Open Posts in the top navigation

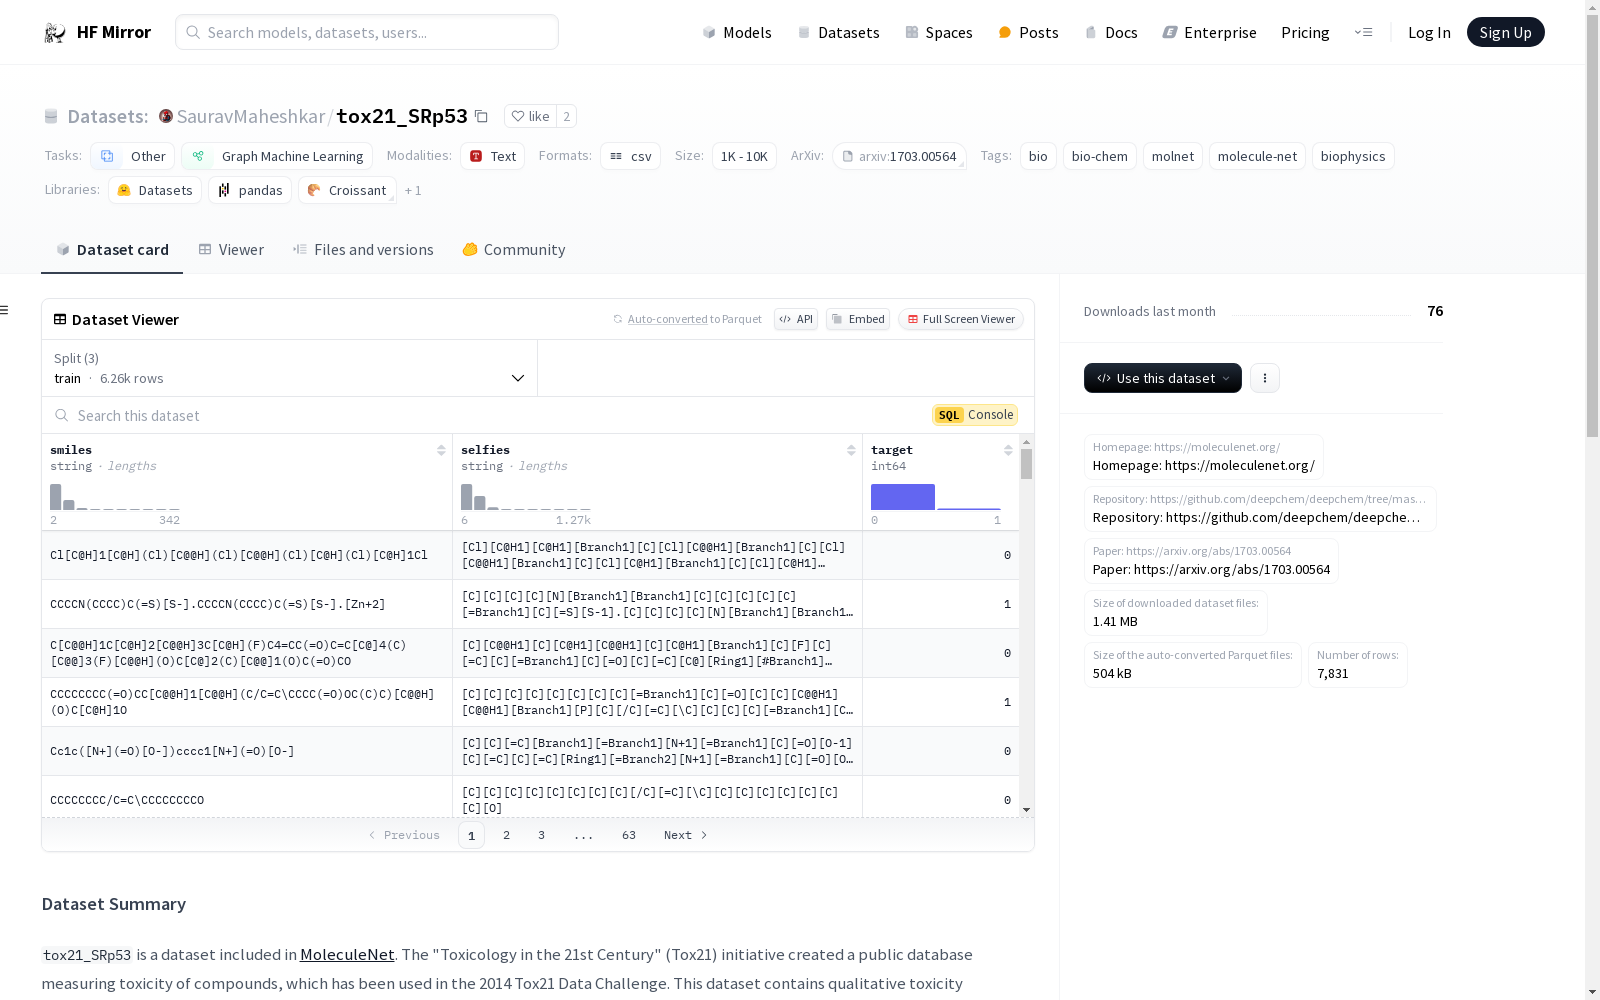[1029, 32]
